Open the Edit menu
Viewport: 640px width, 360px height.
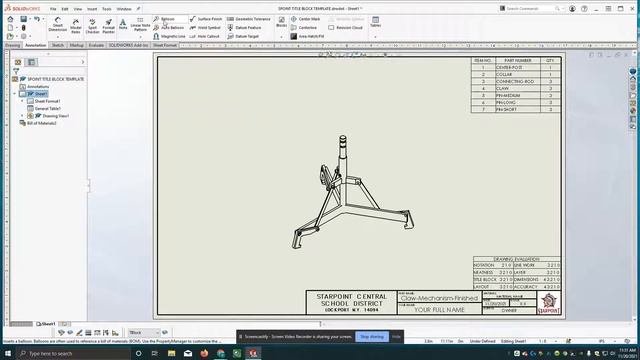[x=65, y=9]
